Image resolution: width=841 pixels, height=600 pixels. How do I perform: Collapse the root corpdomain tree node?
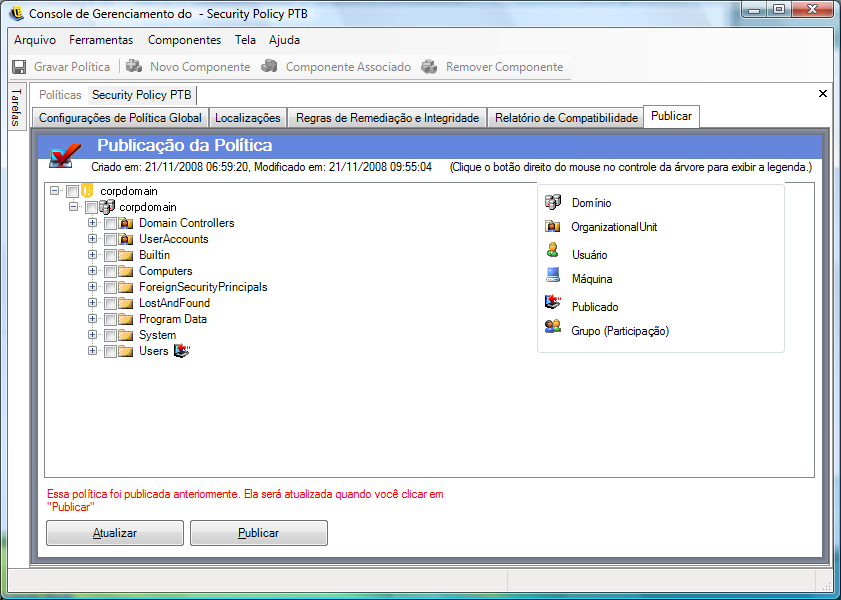pyautogui.click(x=55, y=190)
